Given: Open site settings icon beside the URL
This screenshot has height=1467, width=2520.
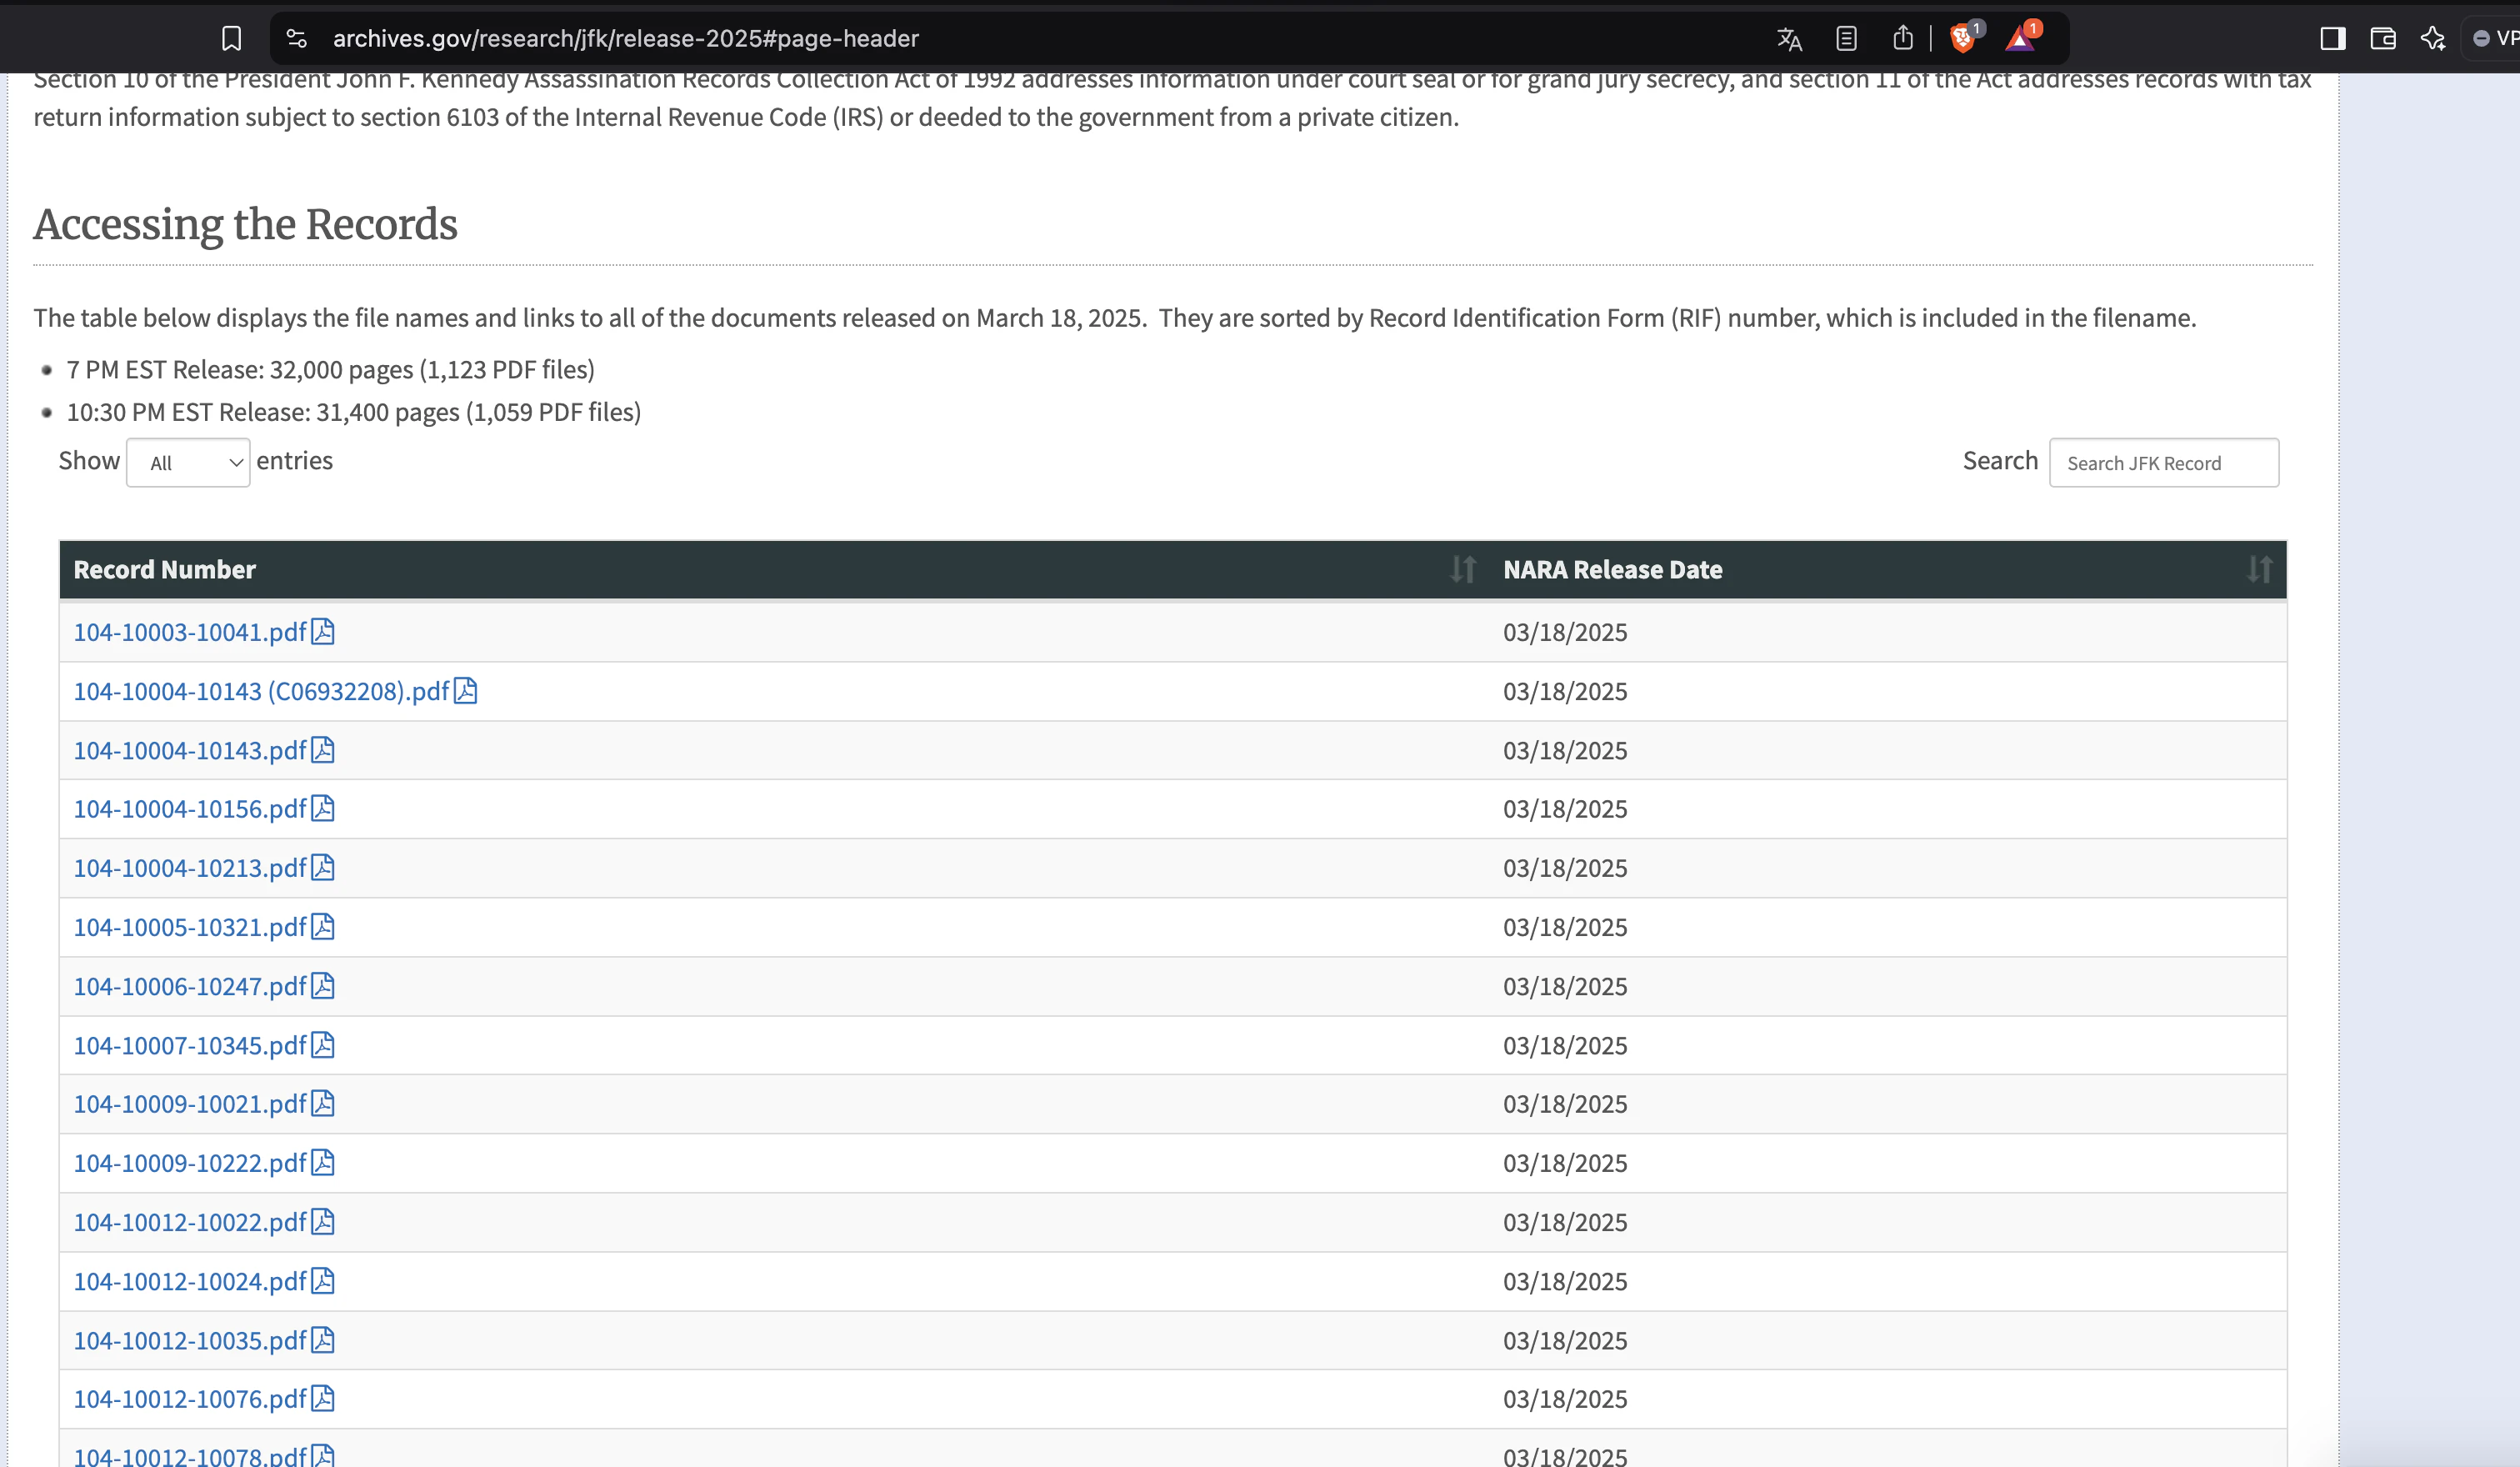Looking at the screenshot, I should 296,39.
